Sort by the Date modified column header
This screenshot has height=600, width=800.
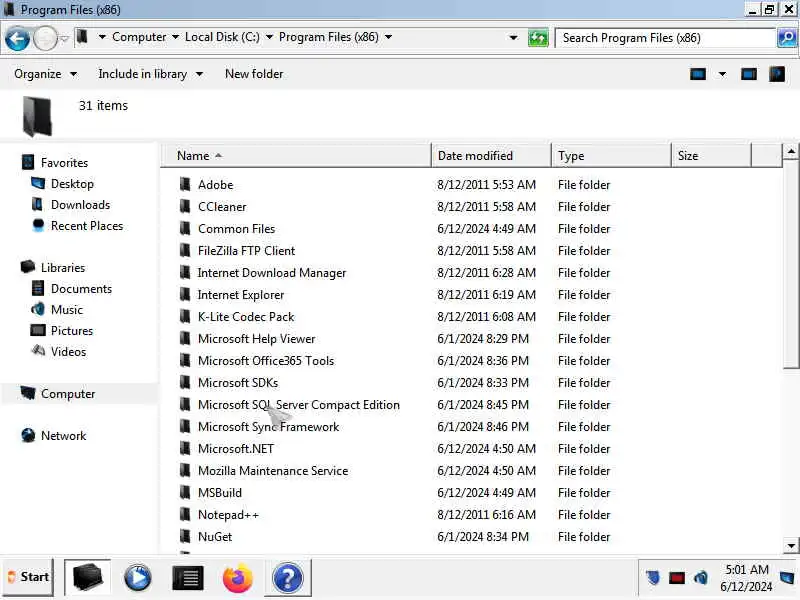pos(491,156)
